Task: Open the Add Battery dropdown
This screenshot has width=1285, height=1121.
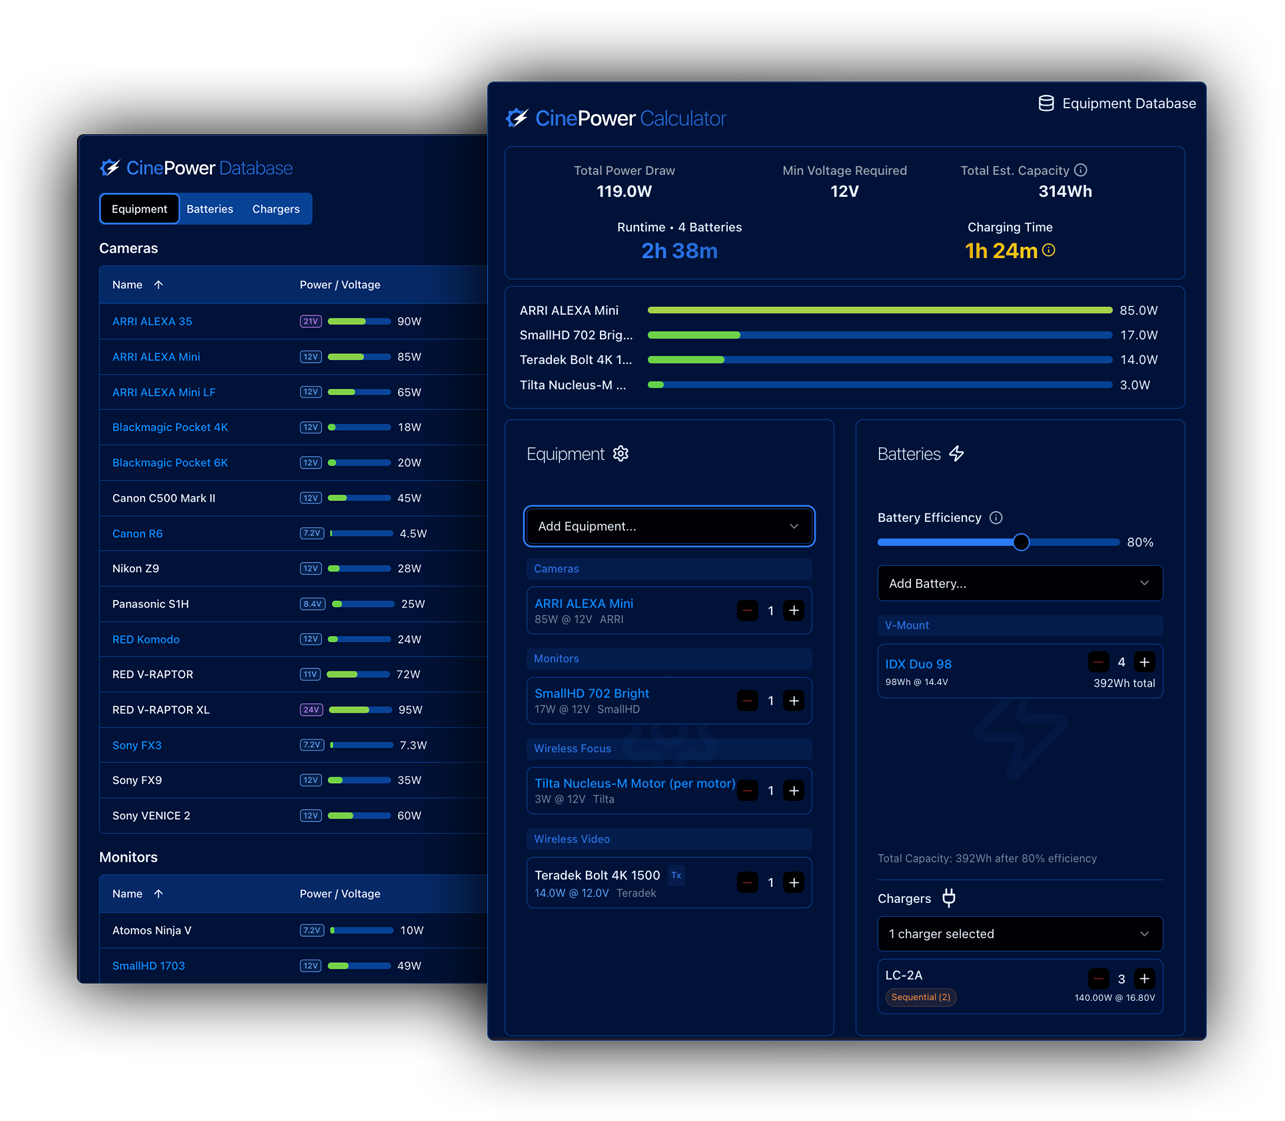Action: point(1020,583)
